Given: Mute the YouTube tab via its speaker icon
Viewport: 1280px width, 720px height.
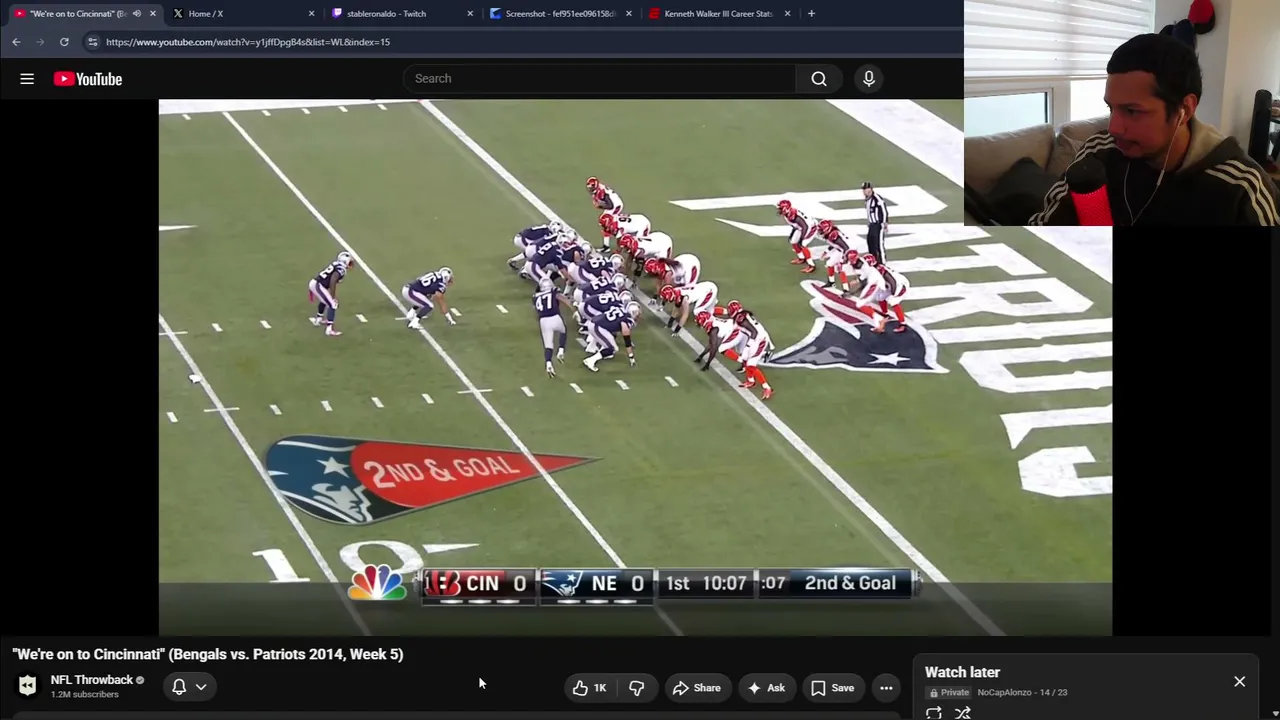Looking at the screenshot, I should tap(136, 14).
